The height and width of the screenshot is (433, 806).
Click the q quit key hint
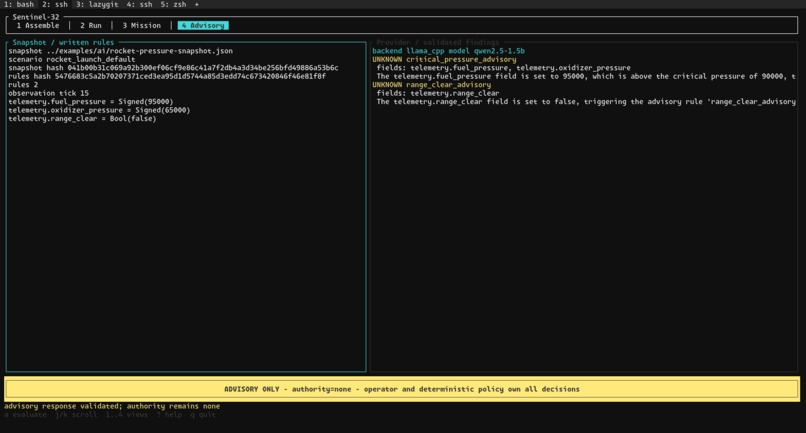tap(203, 414)
